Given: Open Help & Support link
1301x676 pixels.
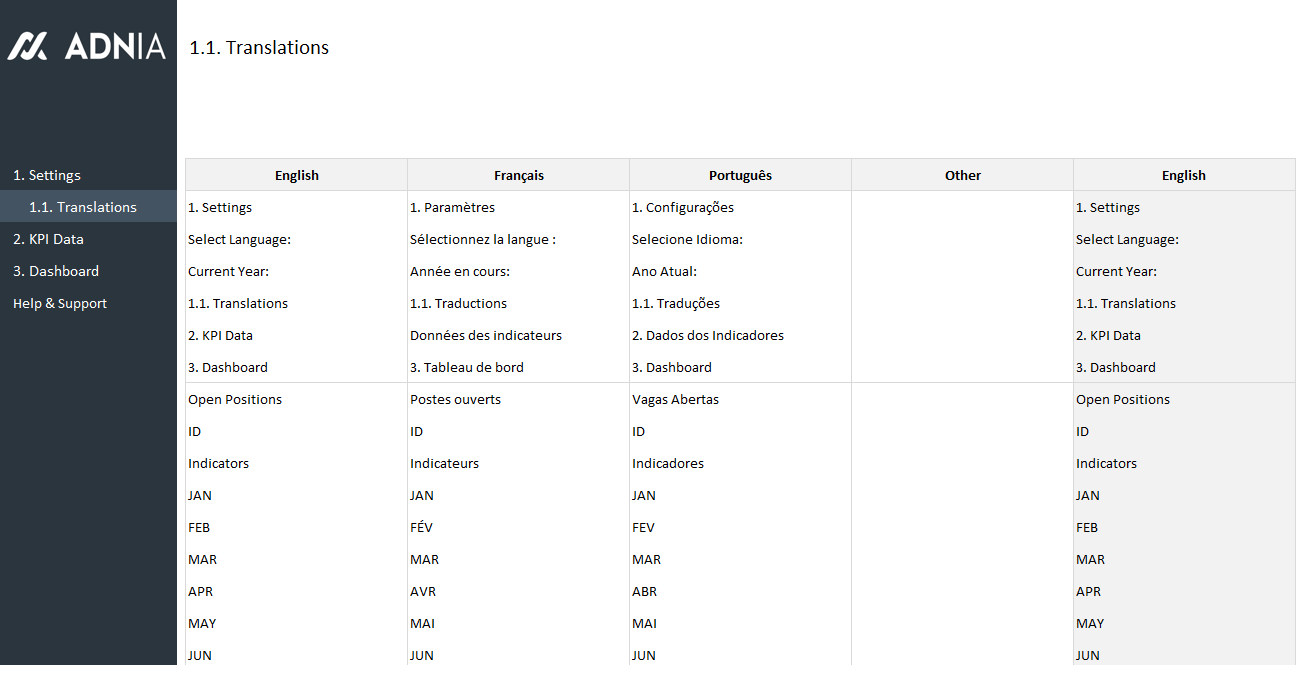Looking at the screenshot, I should point(60,303).
